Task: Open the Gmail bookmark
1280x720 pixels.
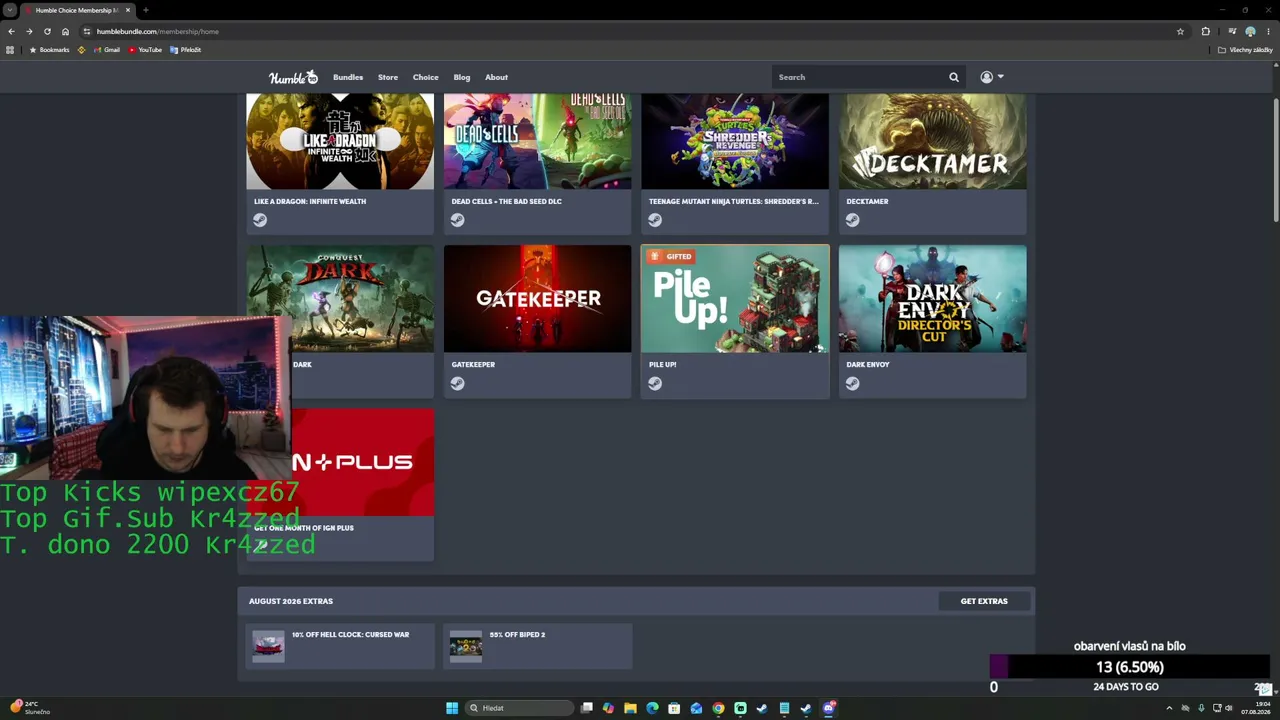Action: tap(106, 50)
